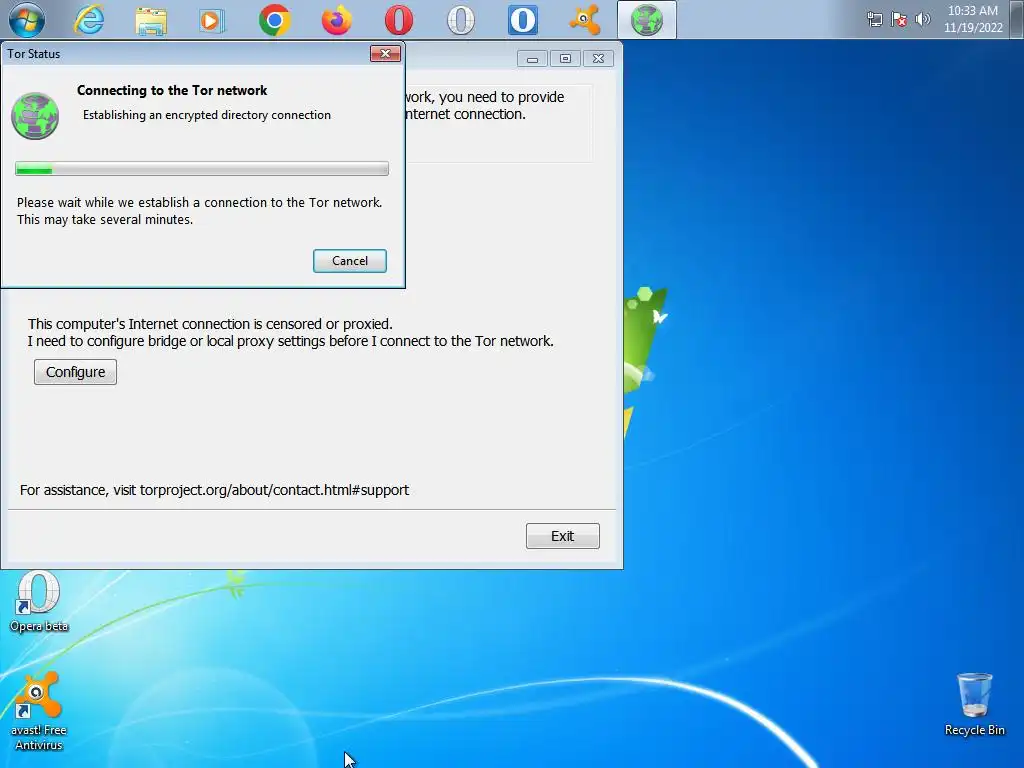Open Windows Media Player from taskbar
This screenshot has height=768, width=1024.
pos(212,20)
